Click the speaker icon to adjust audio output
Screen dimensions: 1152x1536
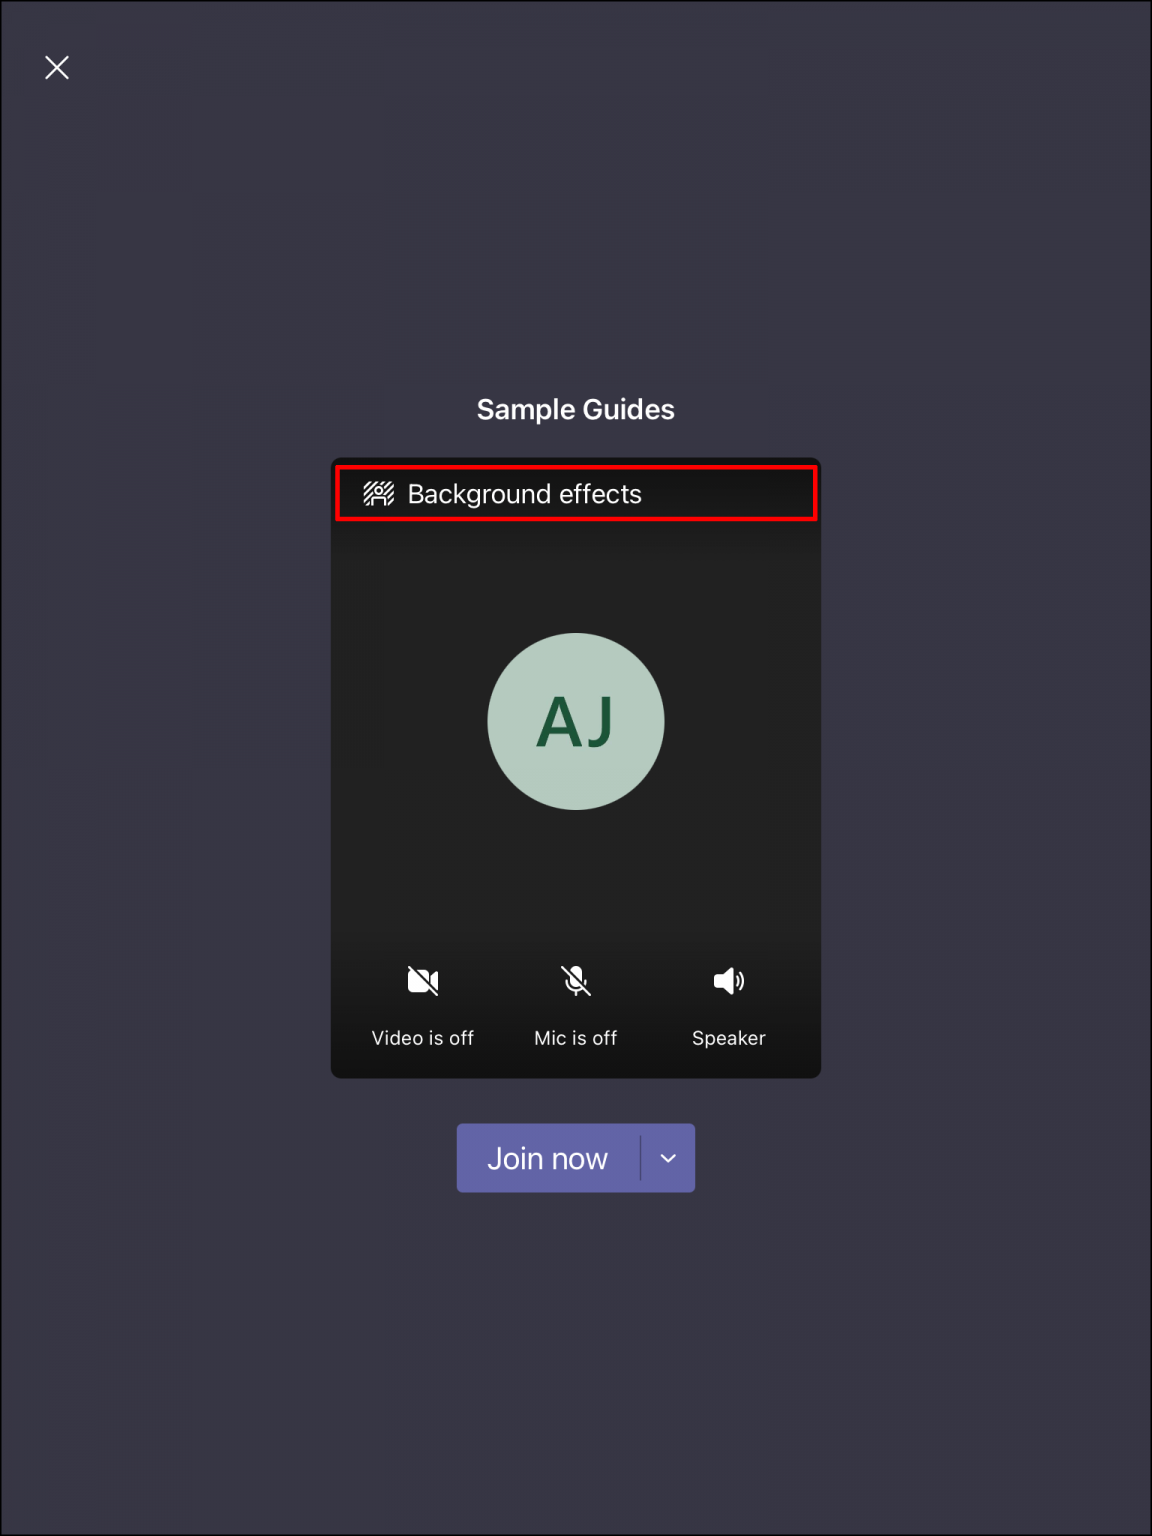(x=728, y=980)
